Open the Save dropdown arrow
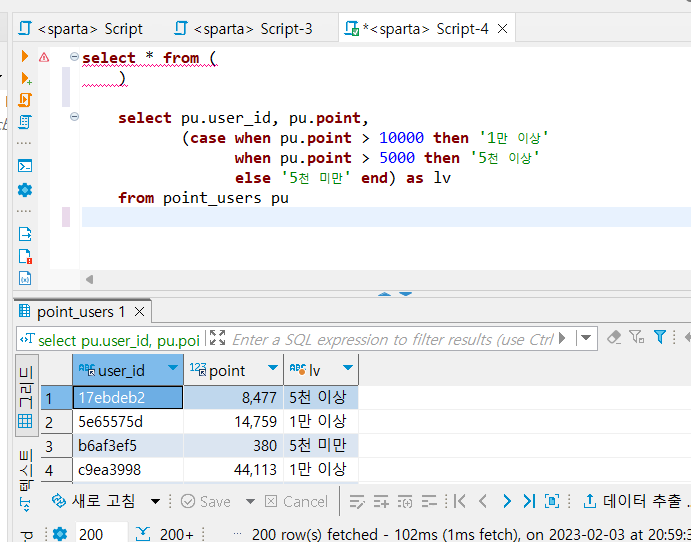 click(x=250, y=501)
